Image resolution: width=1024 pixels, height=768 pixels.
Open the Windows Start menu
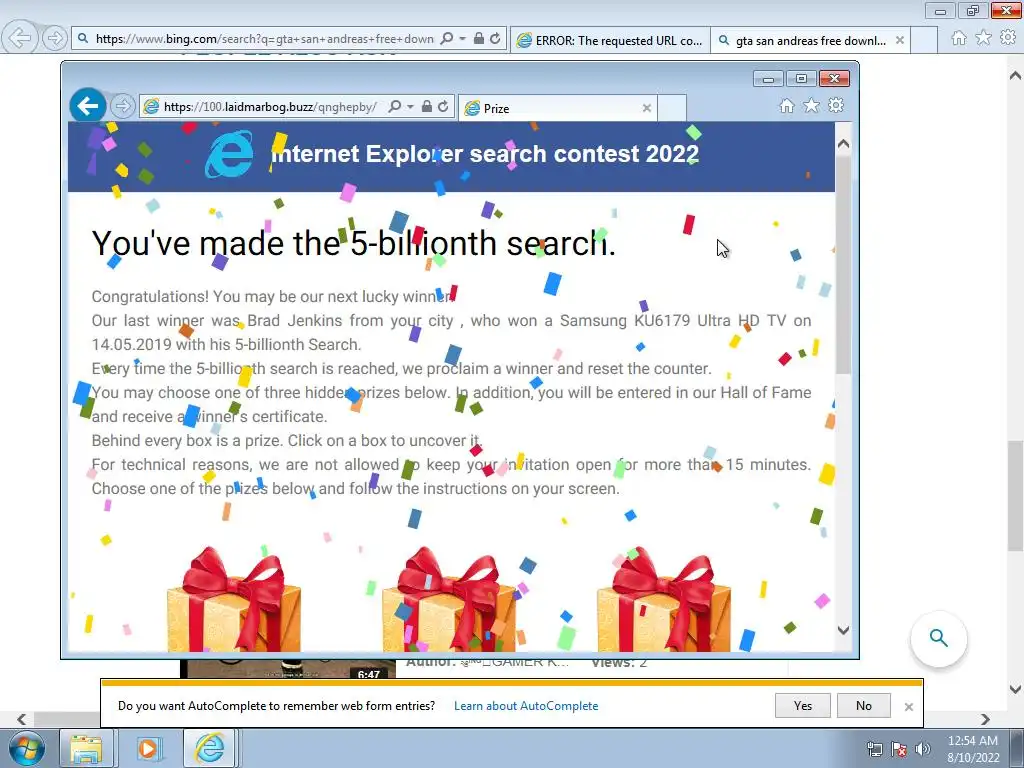pyautogui.click(x=25, y=748)
